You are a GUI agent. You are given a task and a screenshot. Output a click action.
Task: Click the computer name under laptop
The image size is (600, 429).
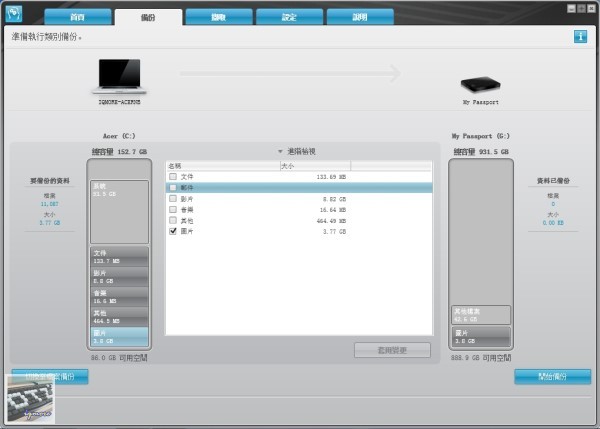[119, 102]
